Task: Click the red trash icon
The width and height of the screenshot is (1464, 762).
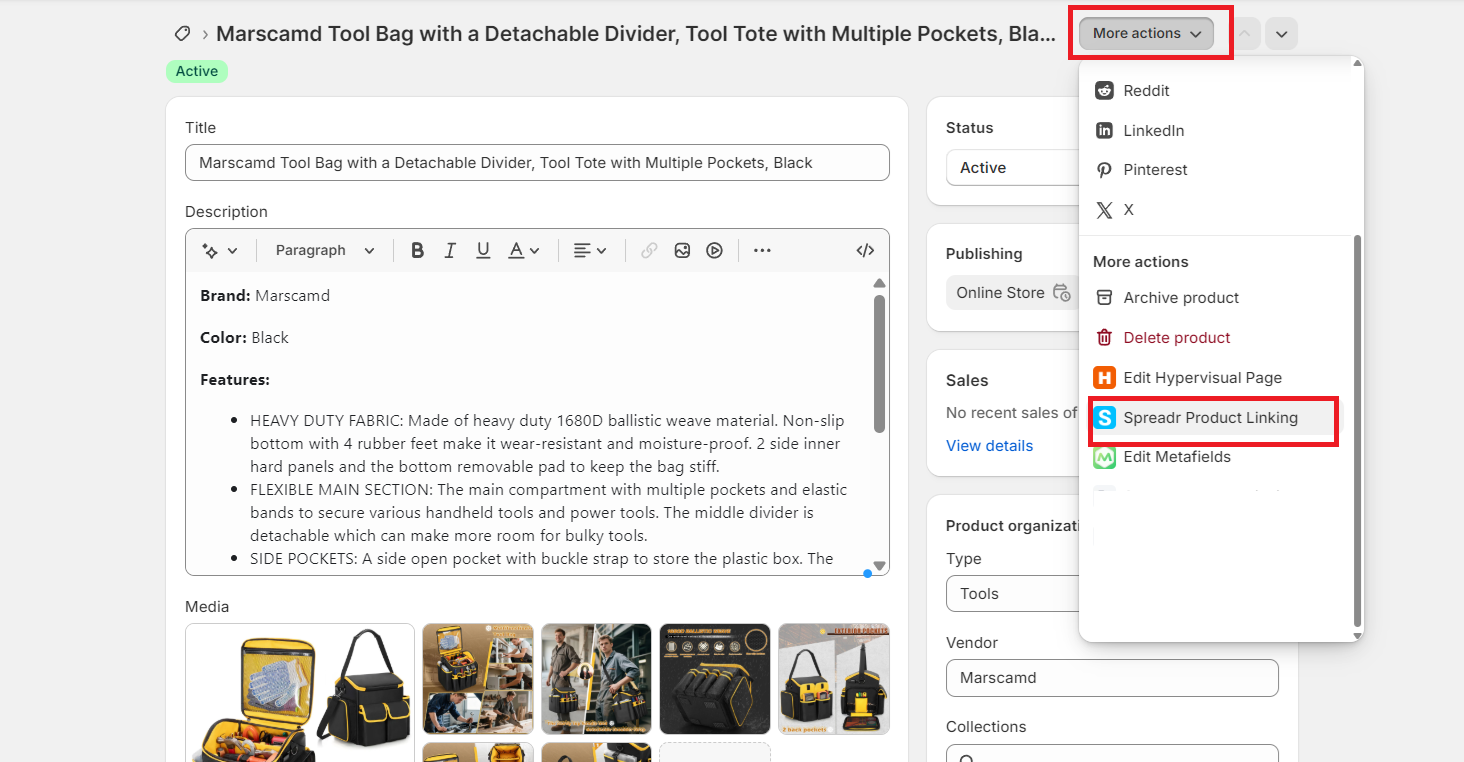Action: coord(1104,338)
